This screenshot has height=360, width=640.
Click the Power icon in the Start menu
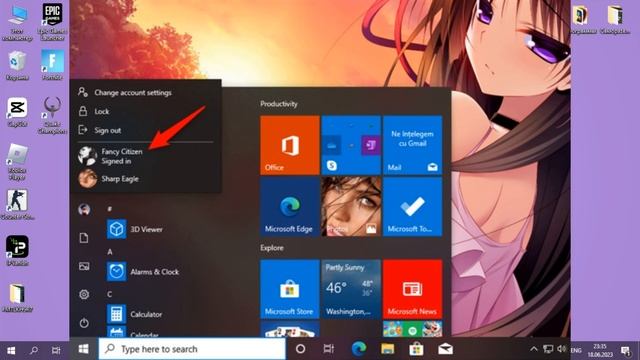(84, 323)
